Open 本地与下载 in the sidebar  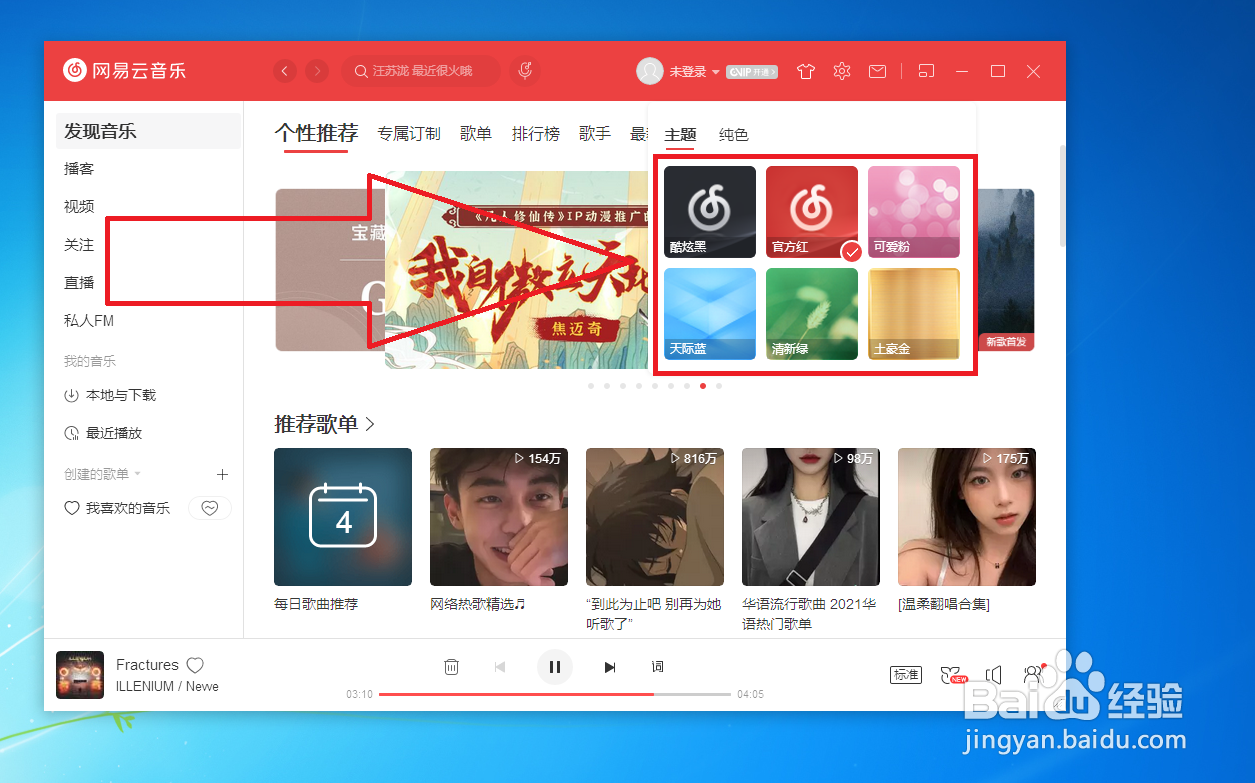point(110,395)
